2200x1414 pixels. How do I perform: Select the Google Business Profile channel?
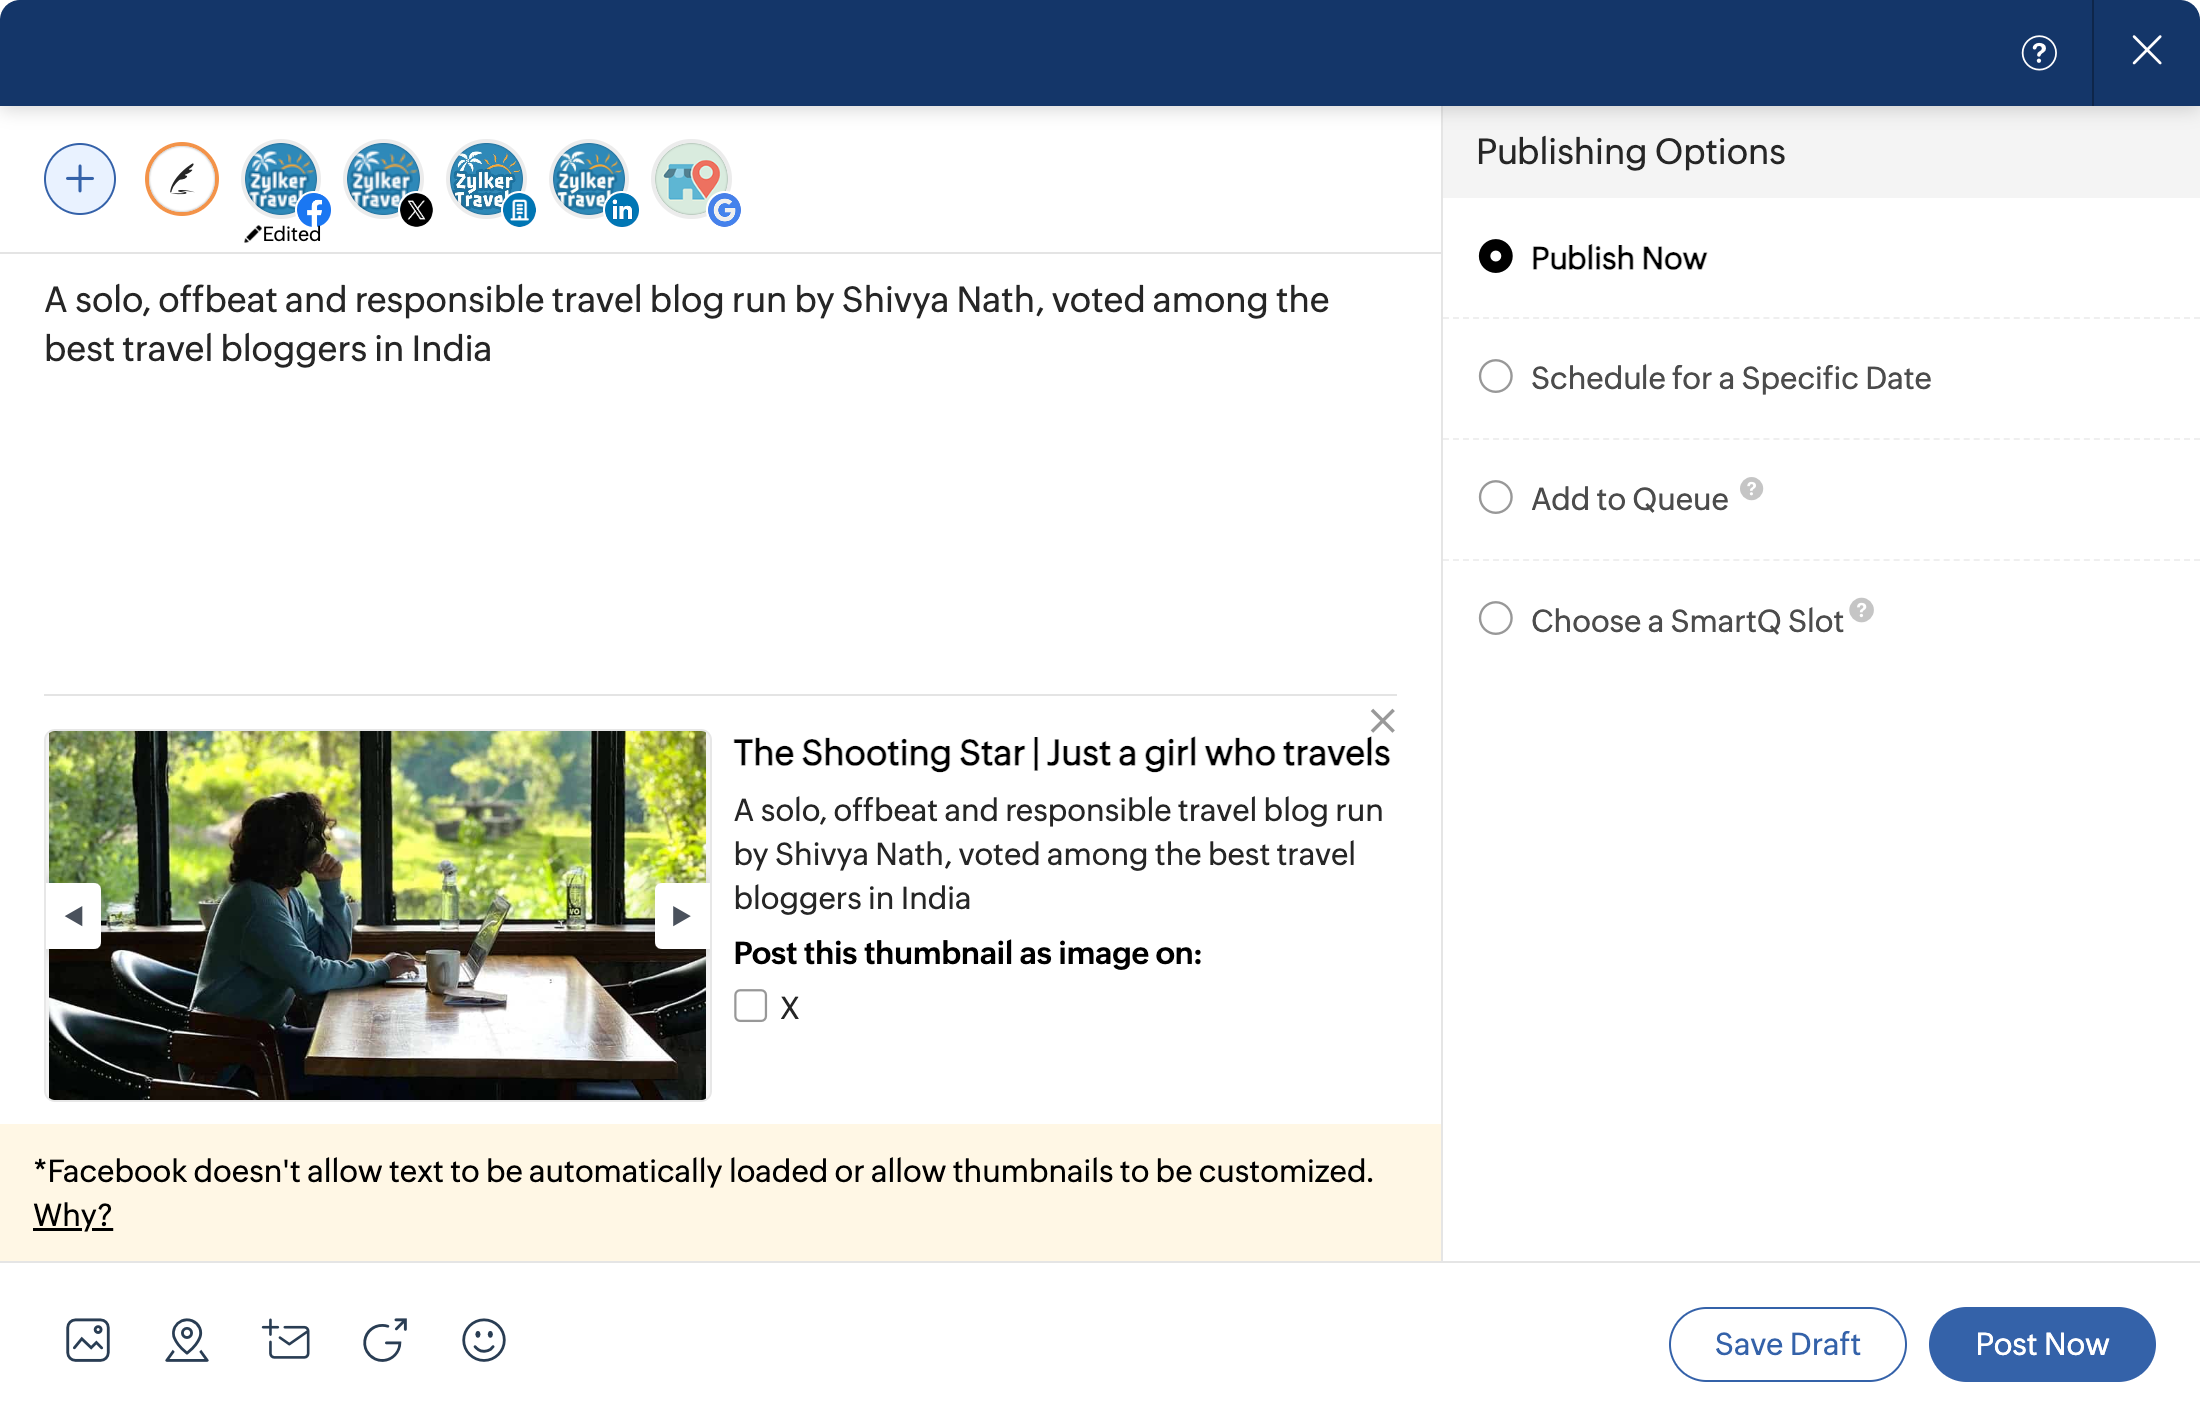click(x=692, y=180)
